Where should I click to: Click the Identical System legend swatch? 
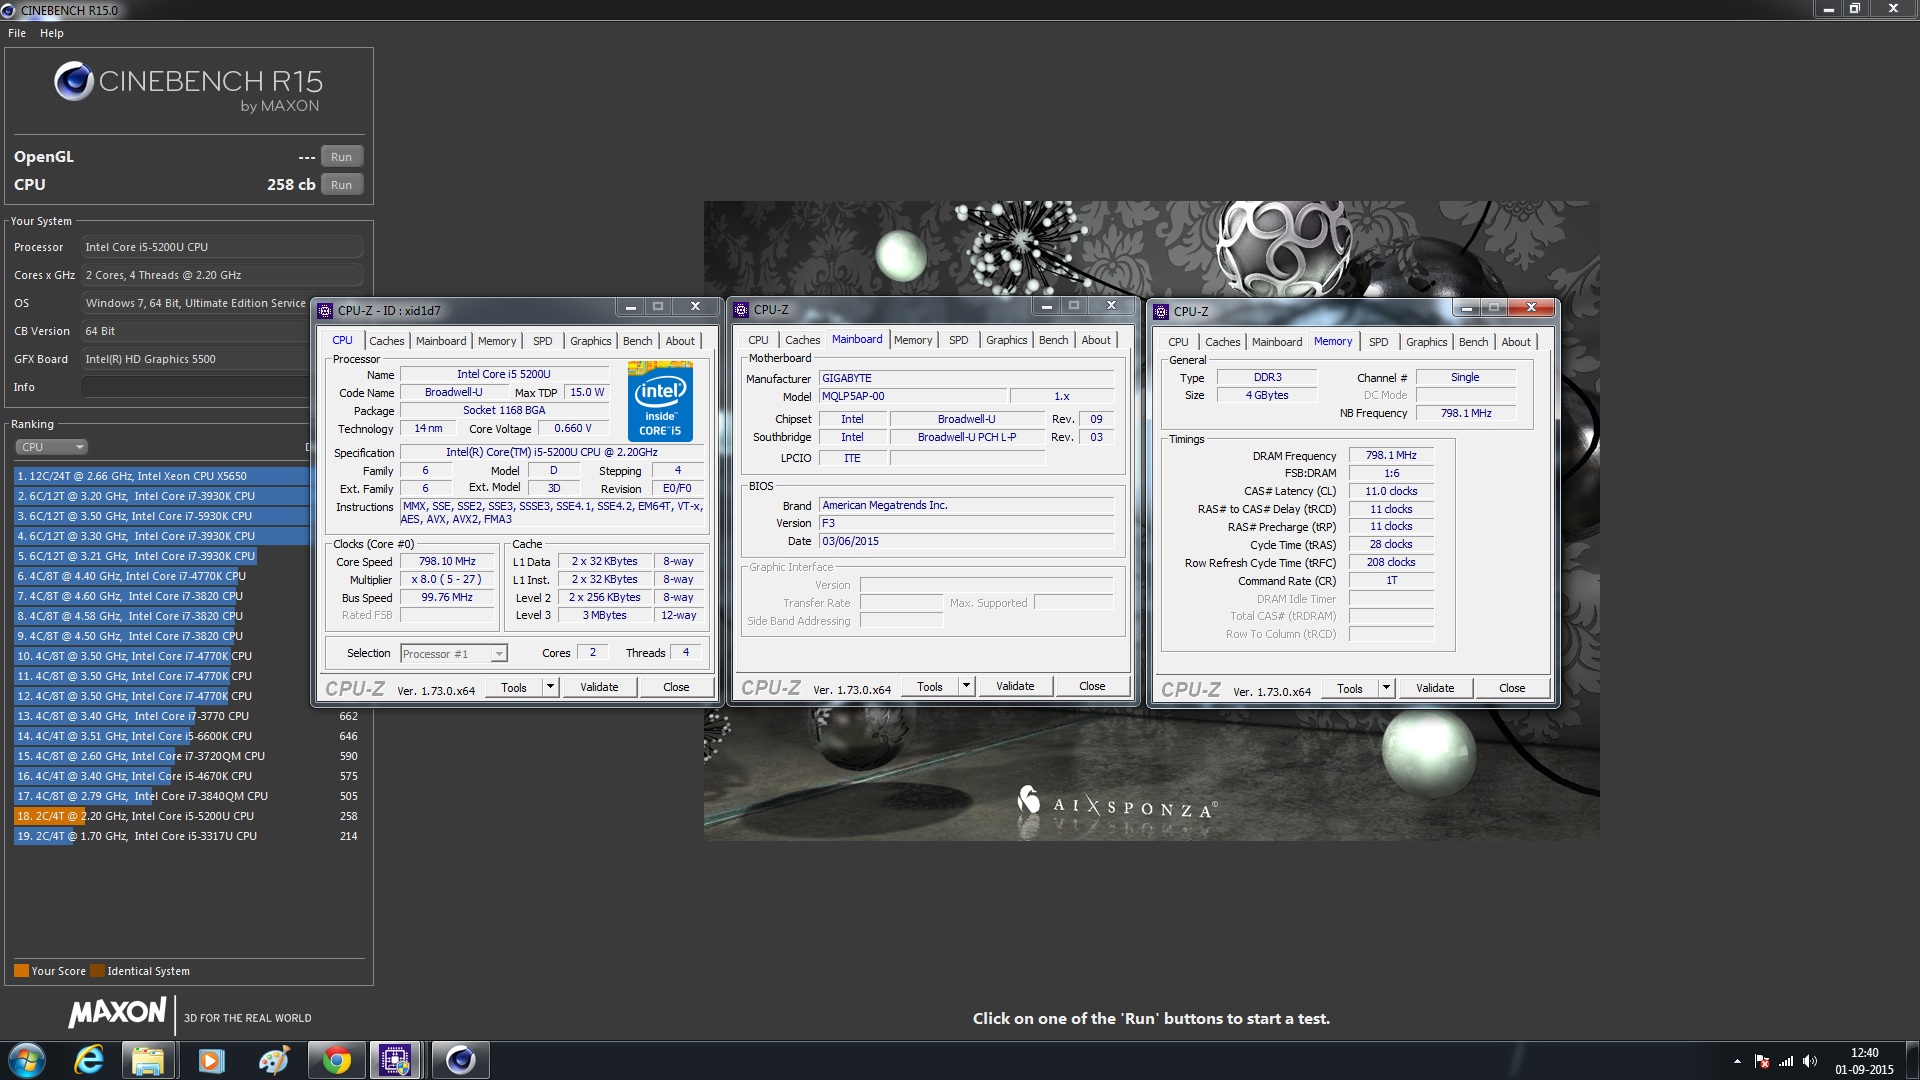click(x=97, y=970)
